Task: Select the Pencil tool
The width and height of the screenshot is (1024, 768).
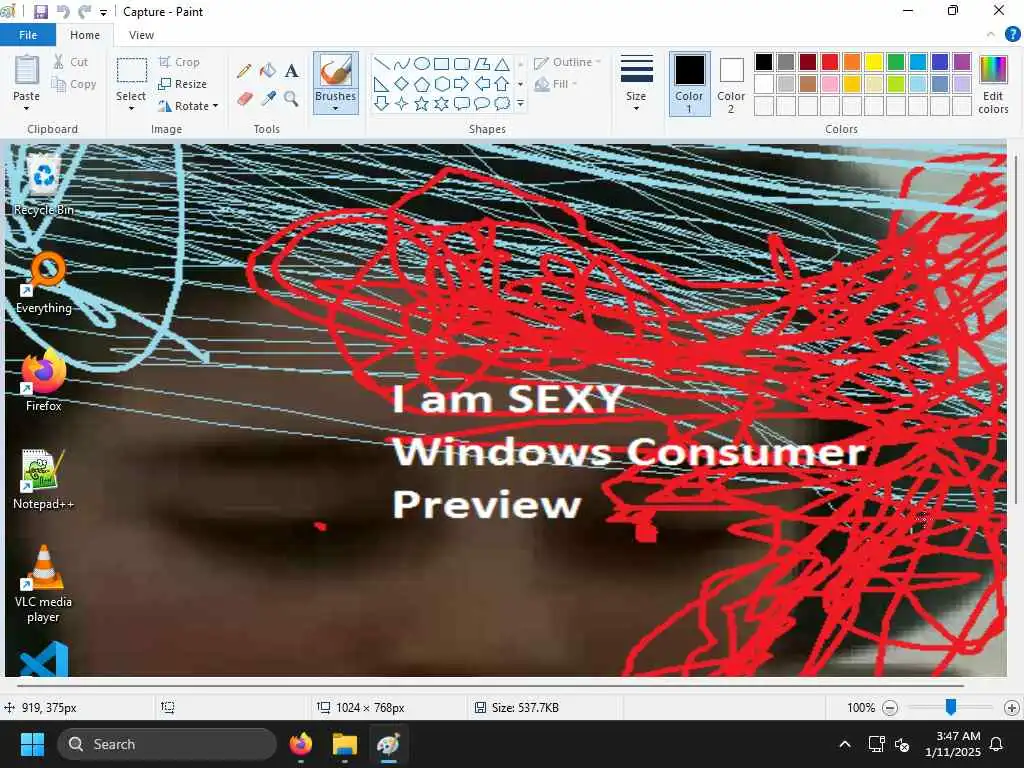Action: [244, 71]
